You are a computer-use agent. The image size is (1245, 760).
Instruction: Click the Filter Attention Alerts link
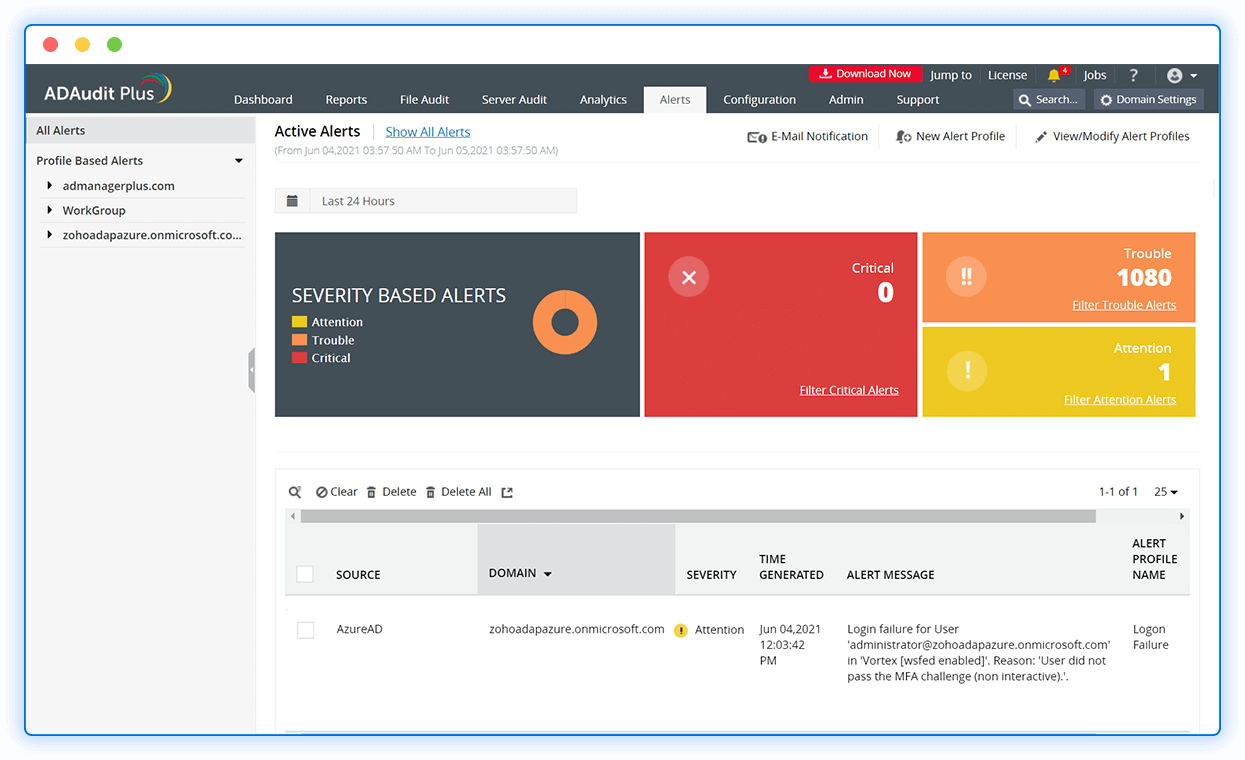[x=1120, y=400]
